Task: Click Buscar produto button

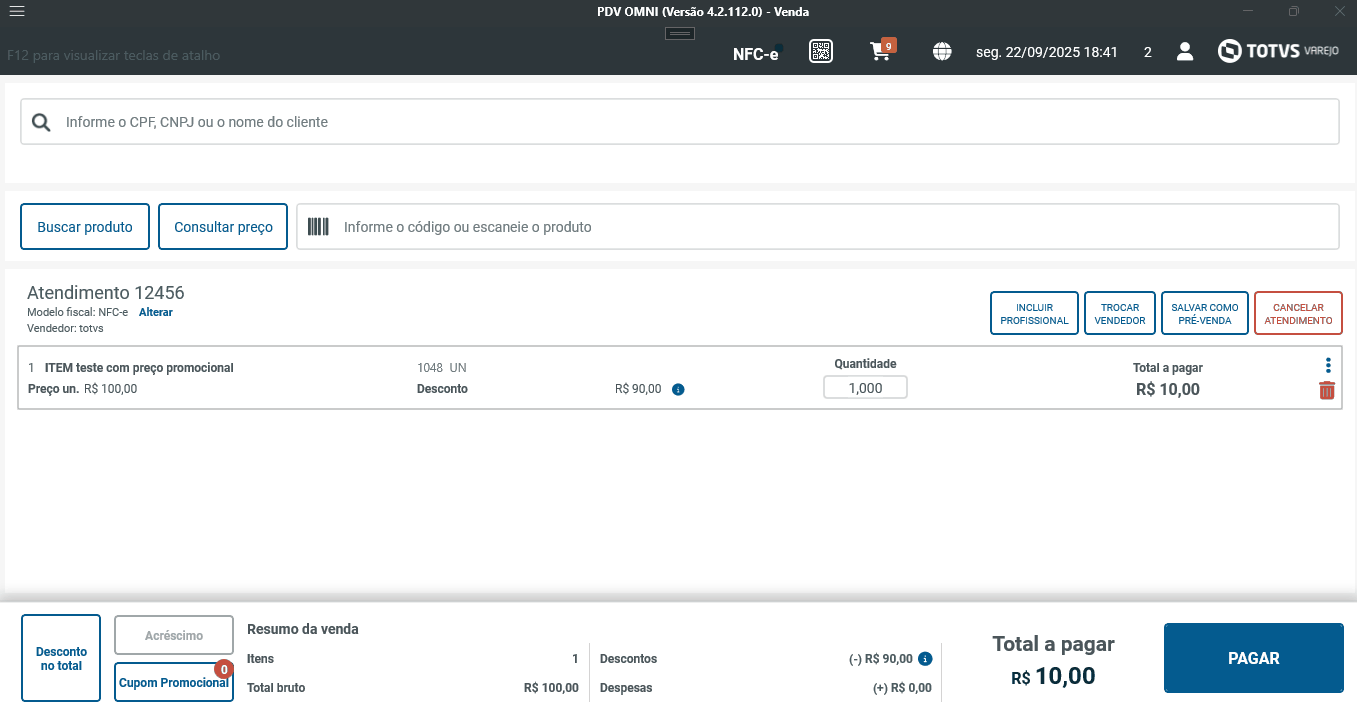Action: point(85,227)
